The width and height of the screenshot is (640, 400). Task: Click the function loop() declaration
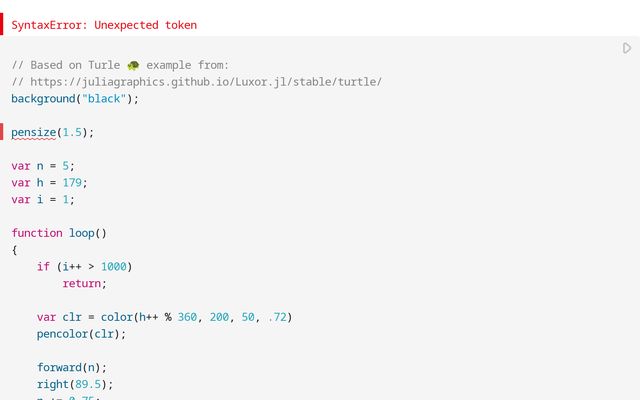(x=58, y=233)
